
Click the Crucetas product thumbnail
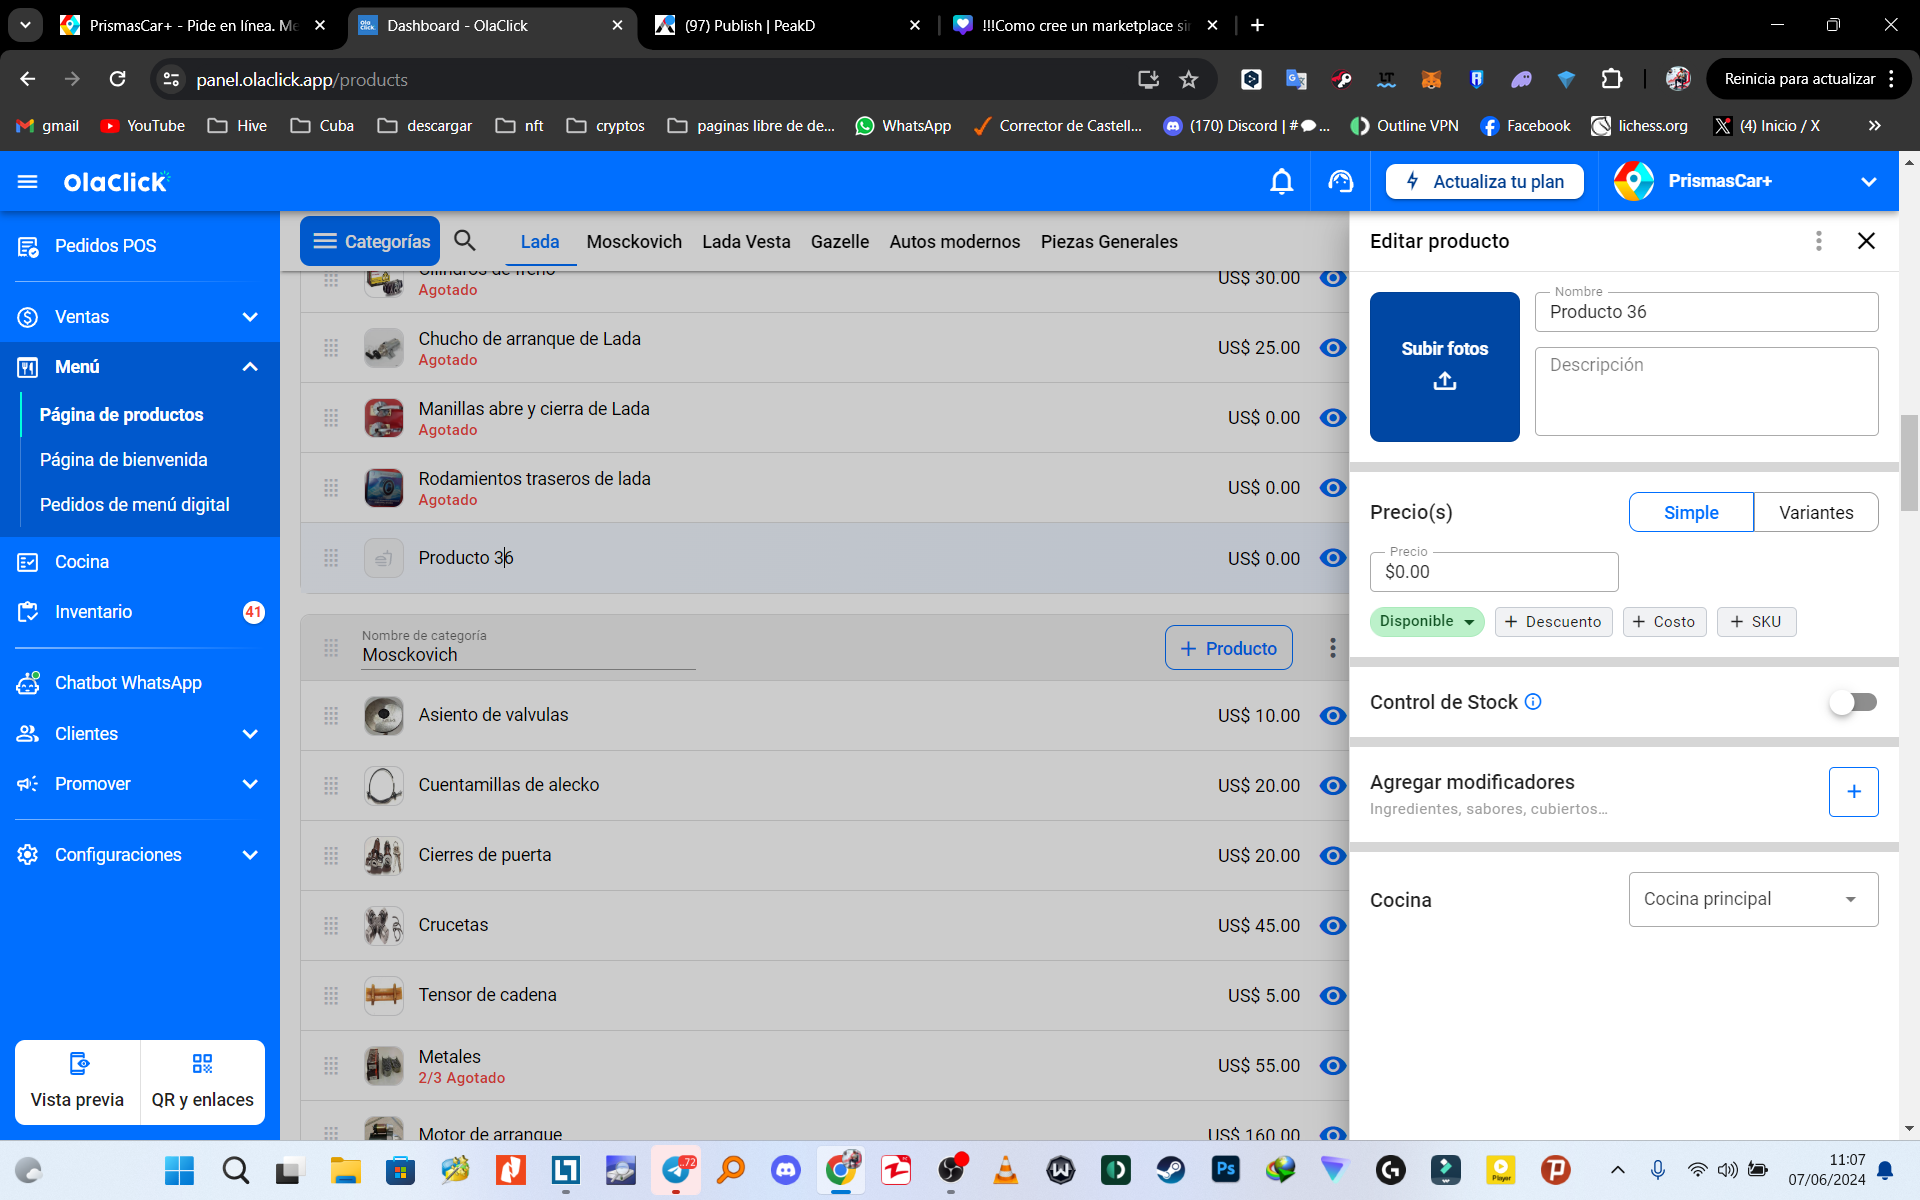click(x=384, y=926)
